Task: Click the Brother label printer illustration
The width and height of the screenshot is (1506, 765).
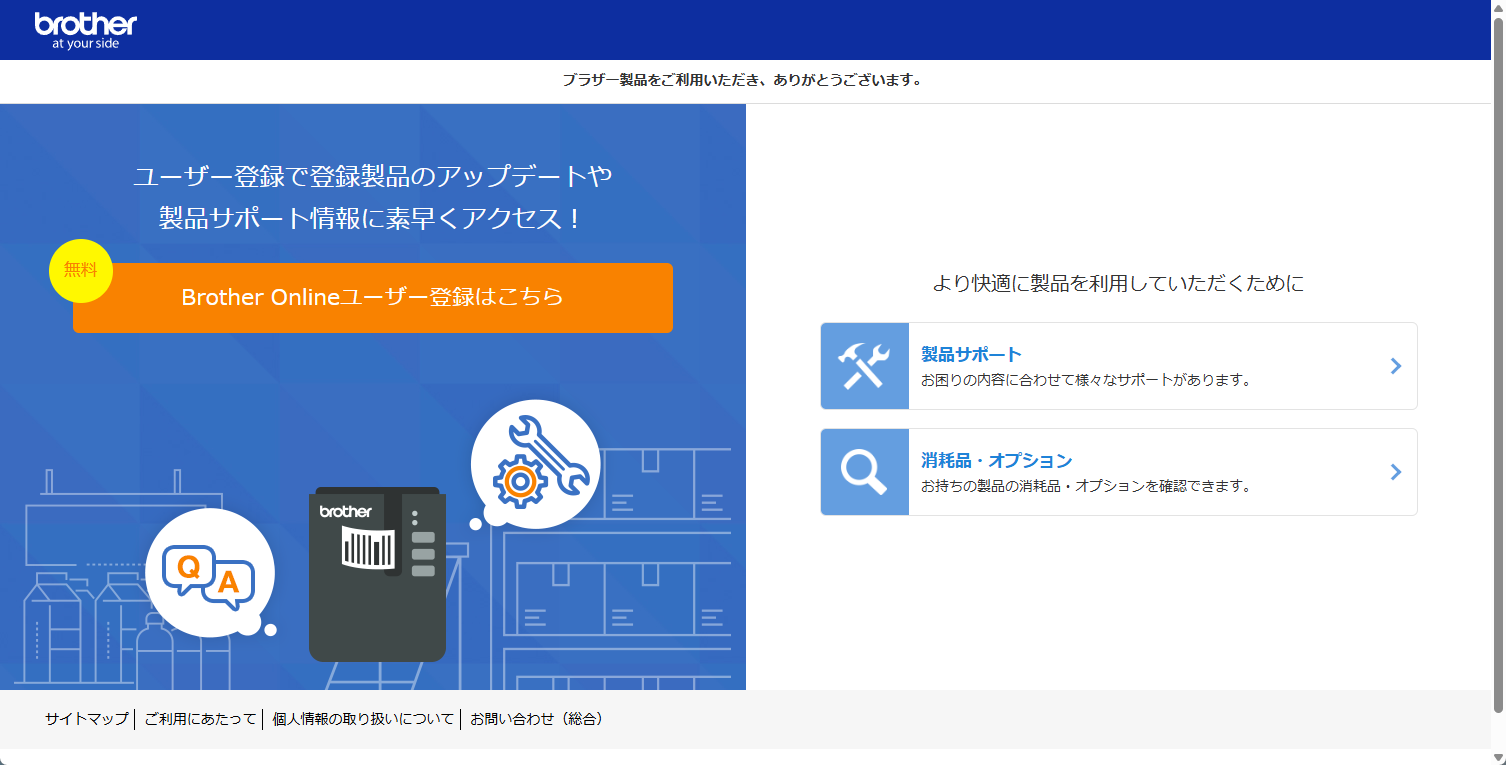Action: point(377,574)
